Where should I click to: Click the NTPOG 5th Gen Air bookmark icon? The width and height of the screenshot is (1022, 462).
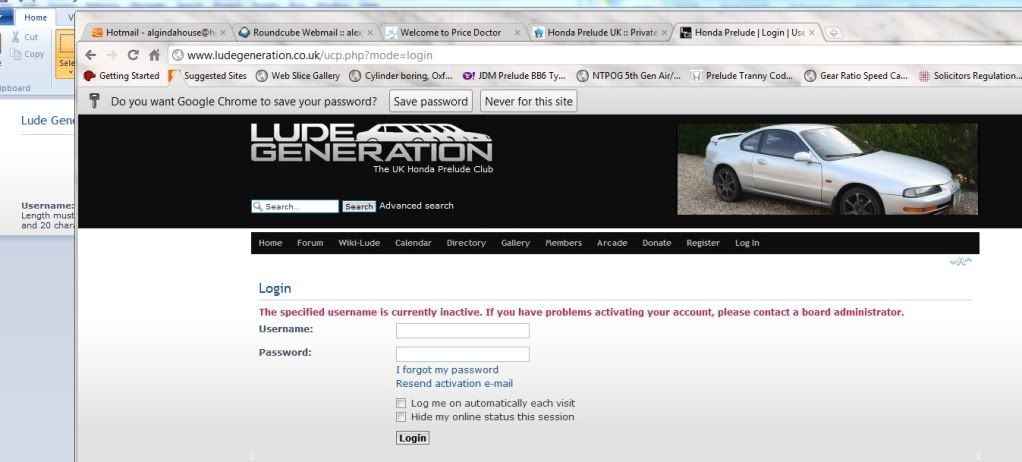582,76
